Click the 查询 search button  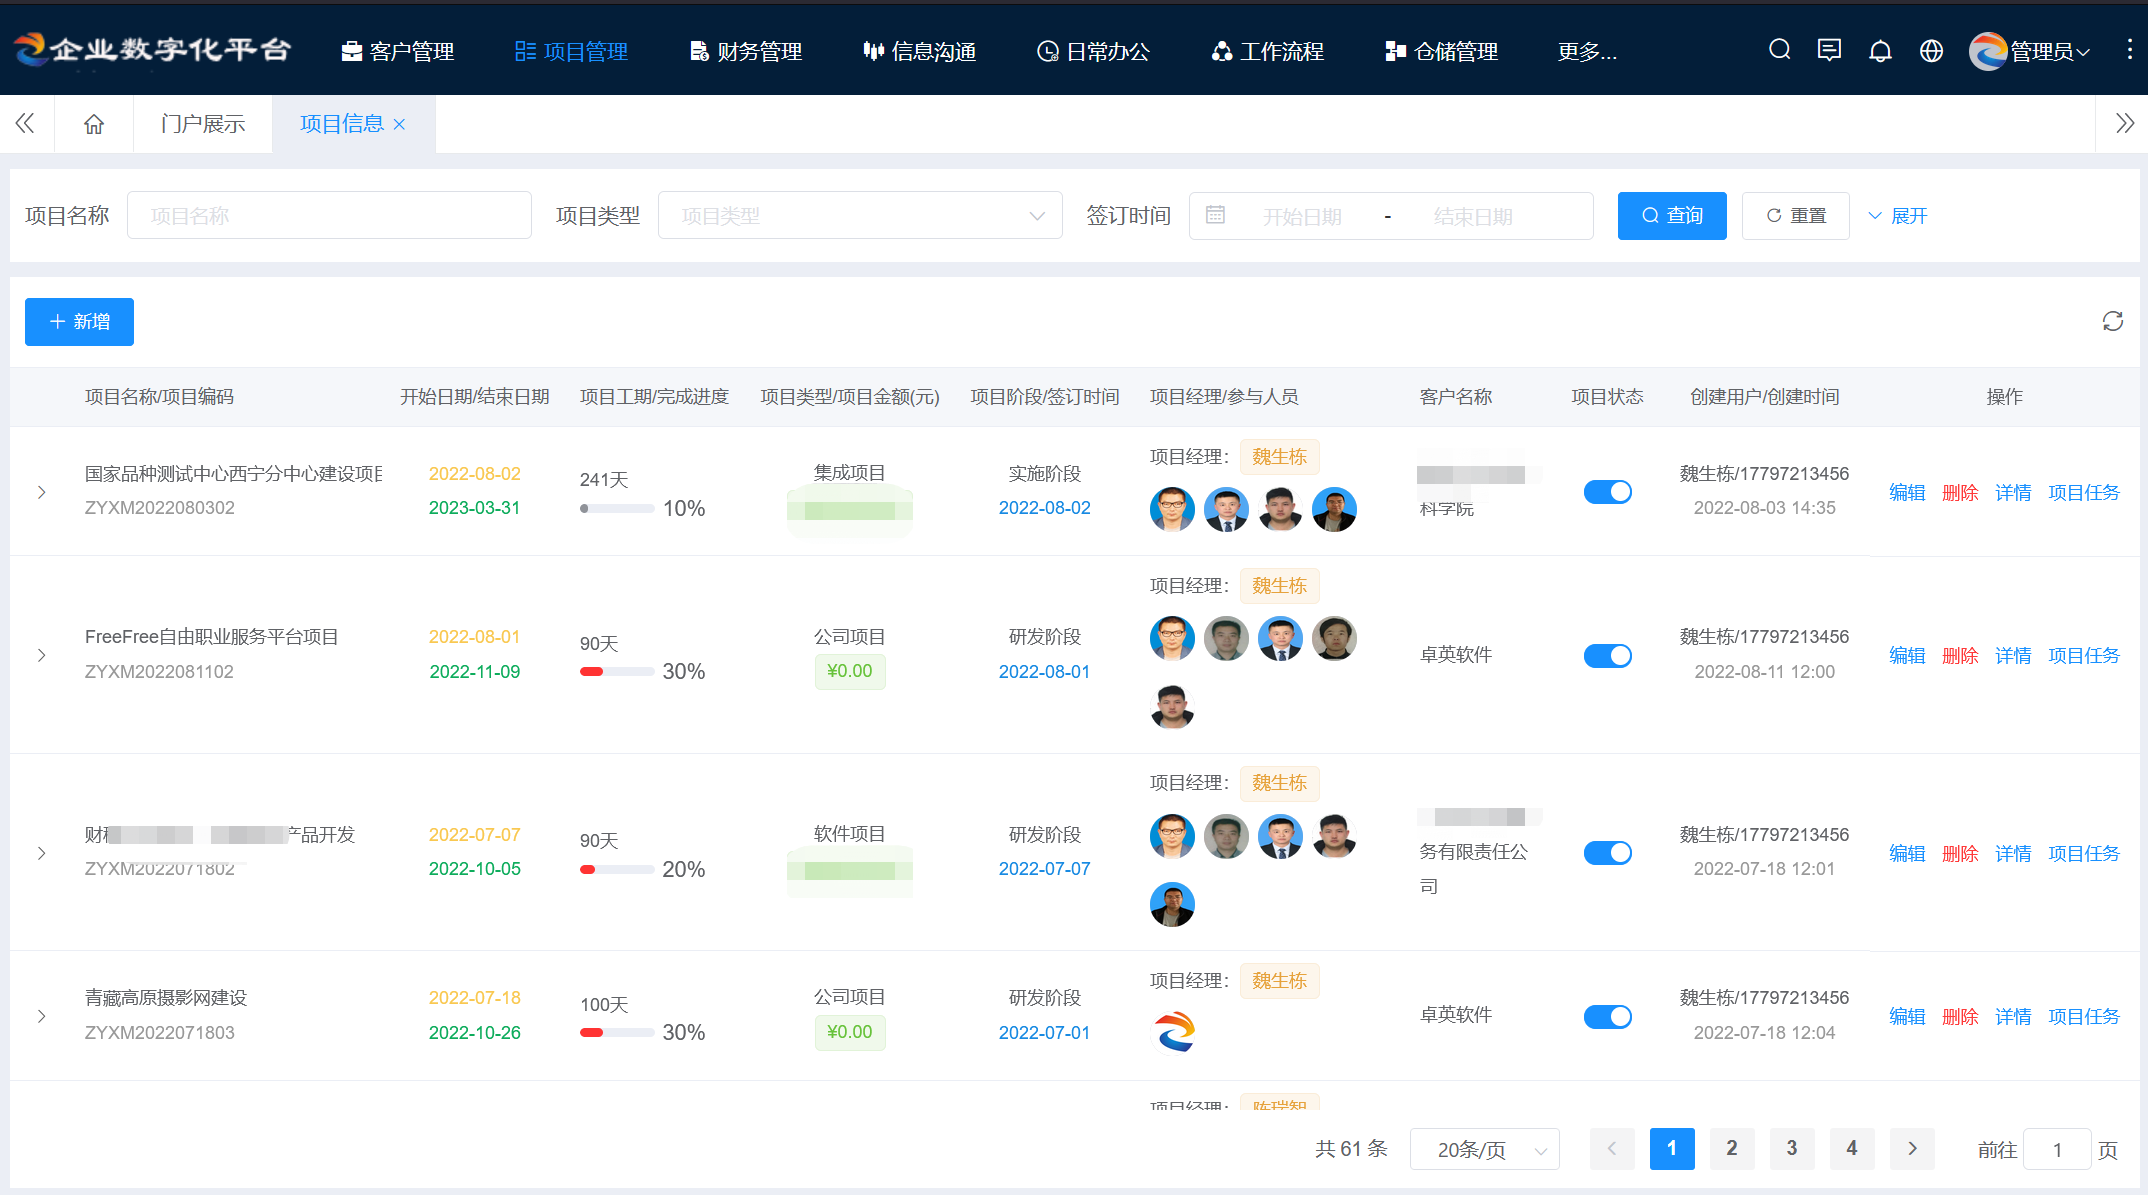pyautogui.click(x=1672, y=215)
